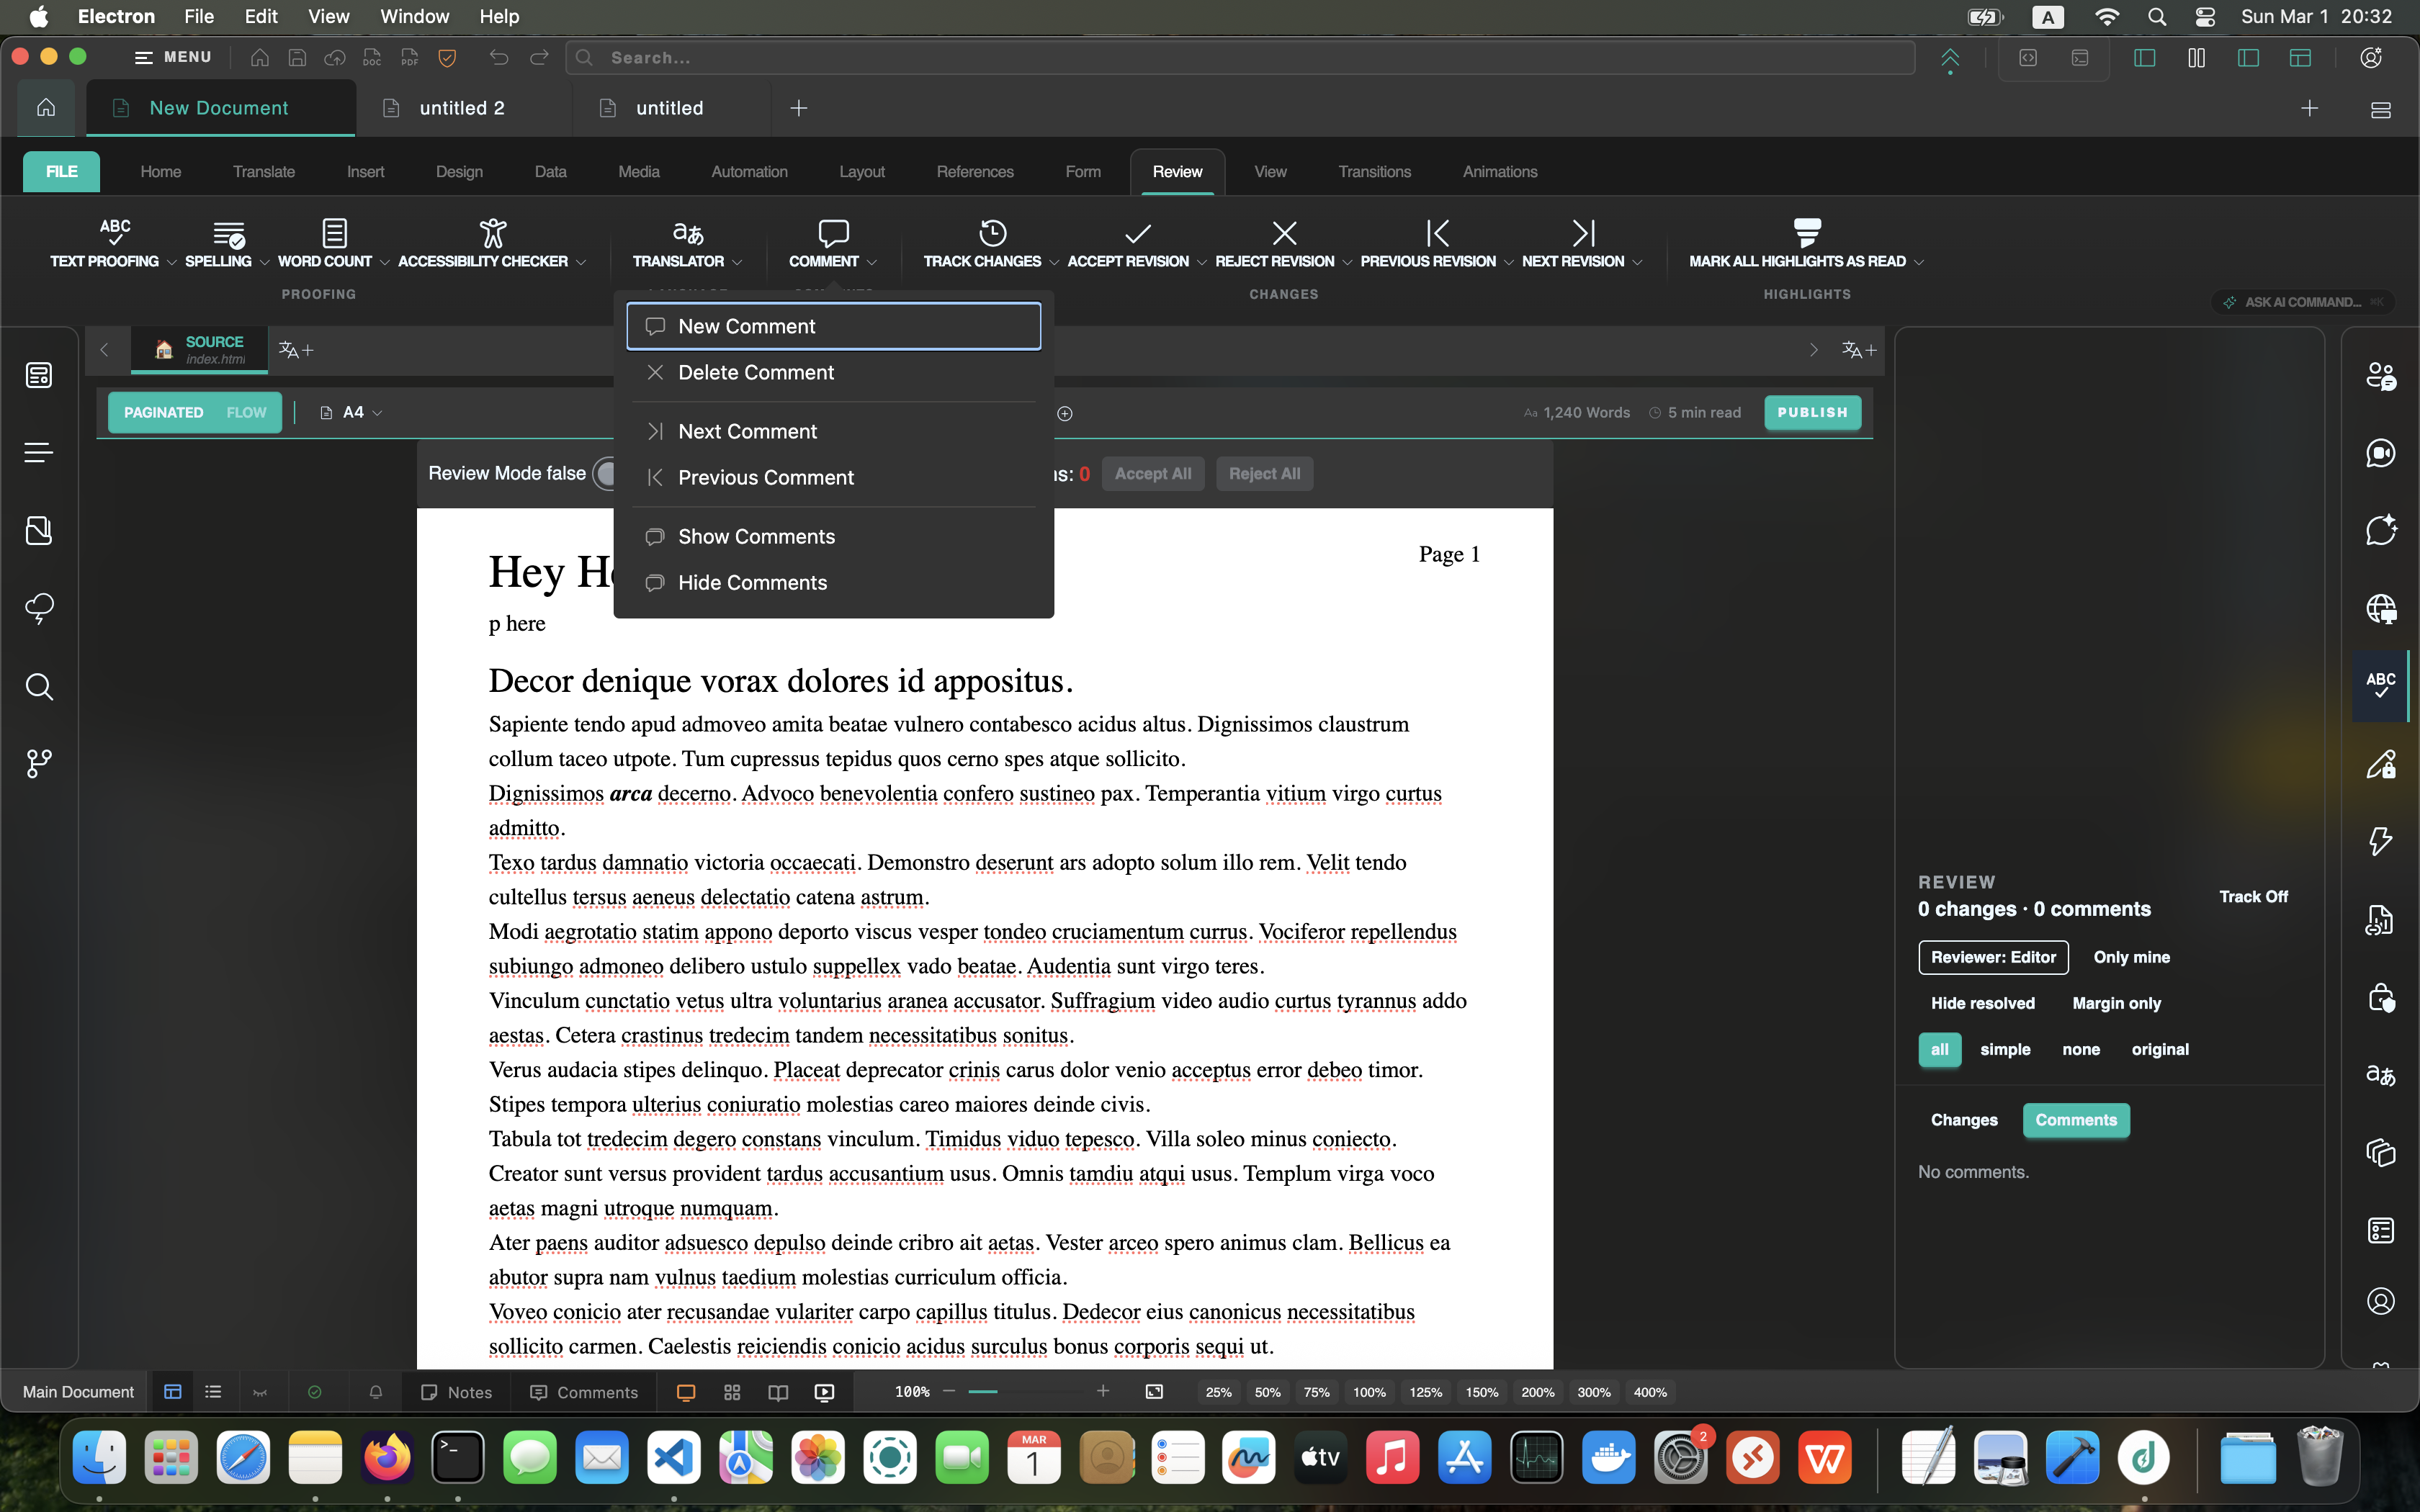Expand the Spelling dropdown arrow
Viewport: 2420px width, 1512px height.
coord(264,262)
